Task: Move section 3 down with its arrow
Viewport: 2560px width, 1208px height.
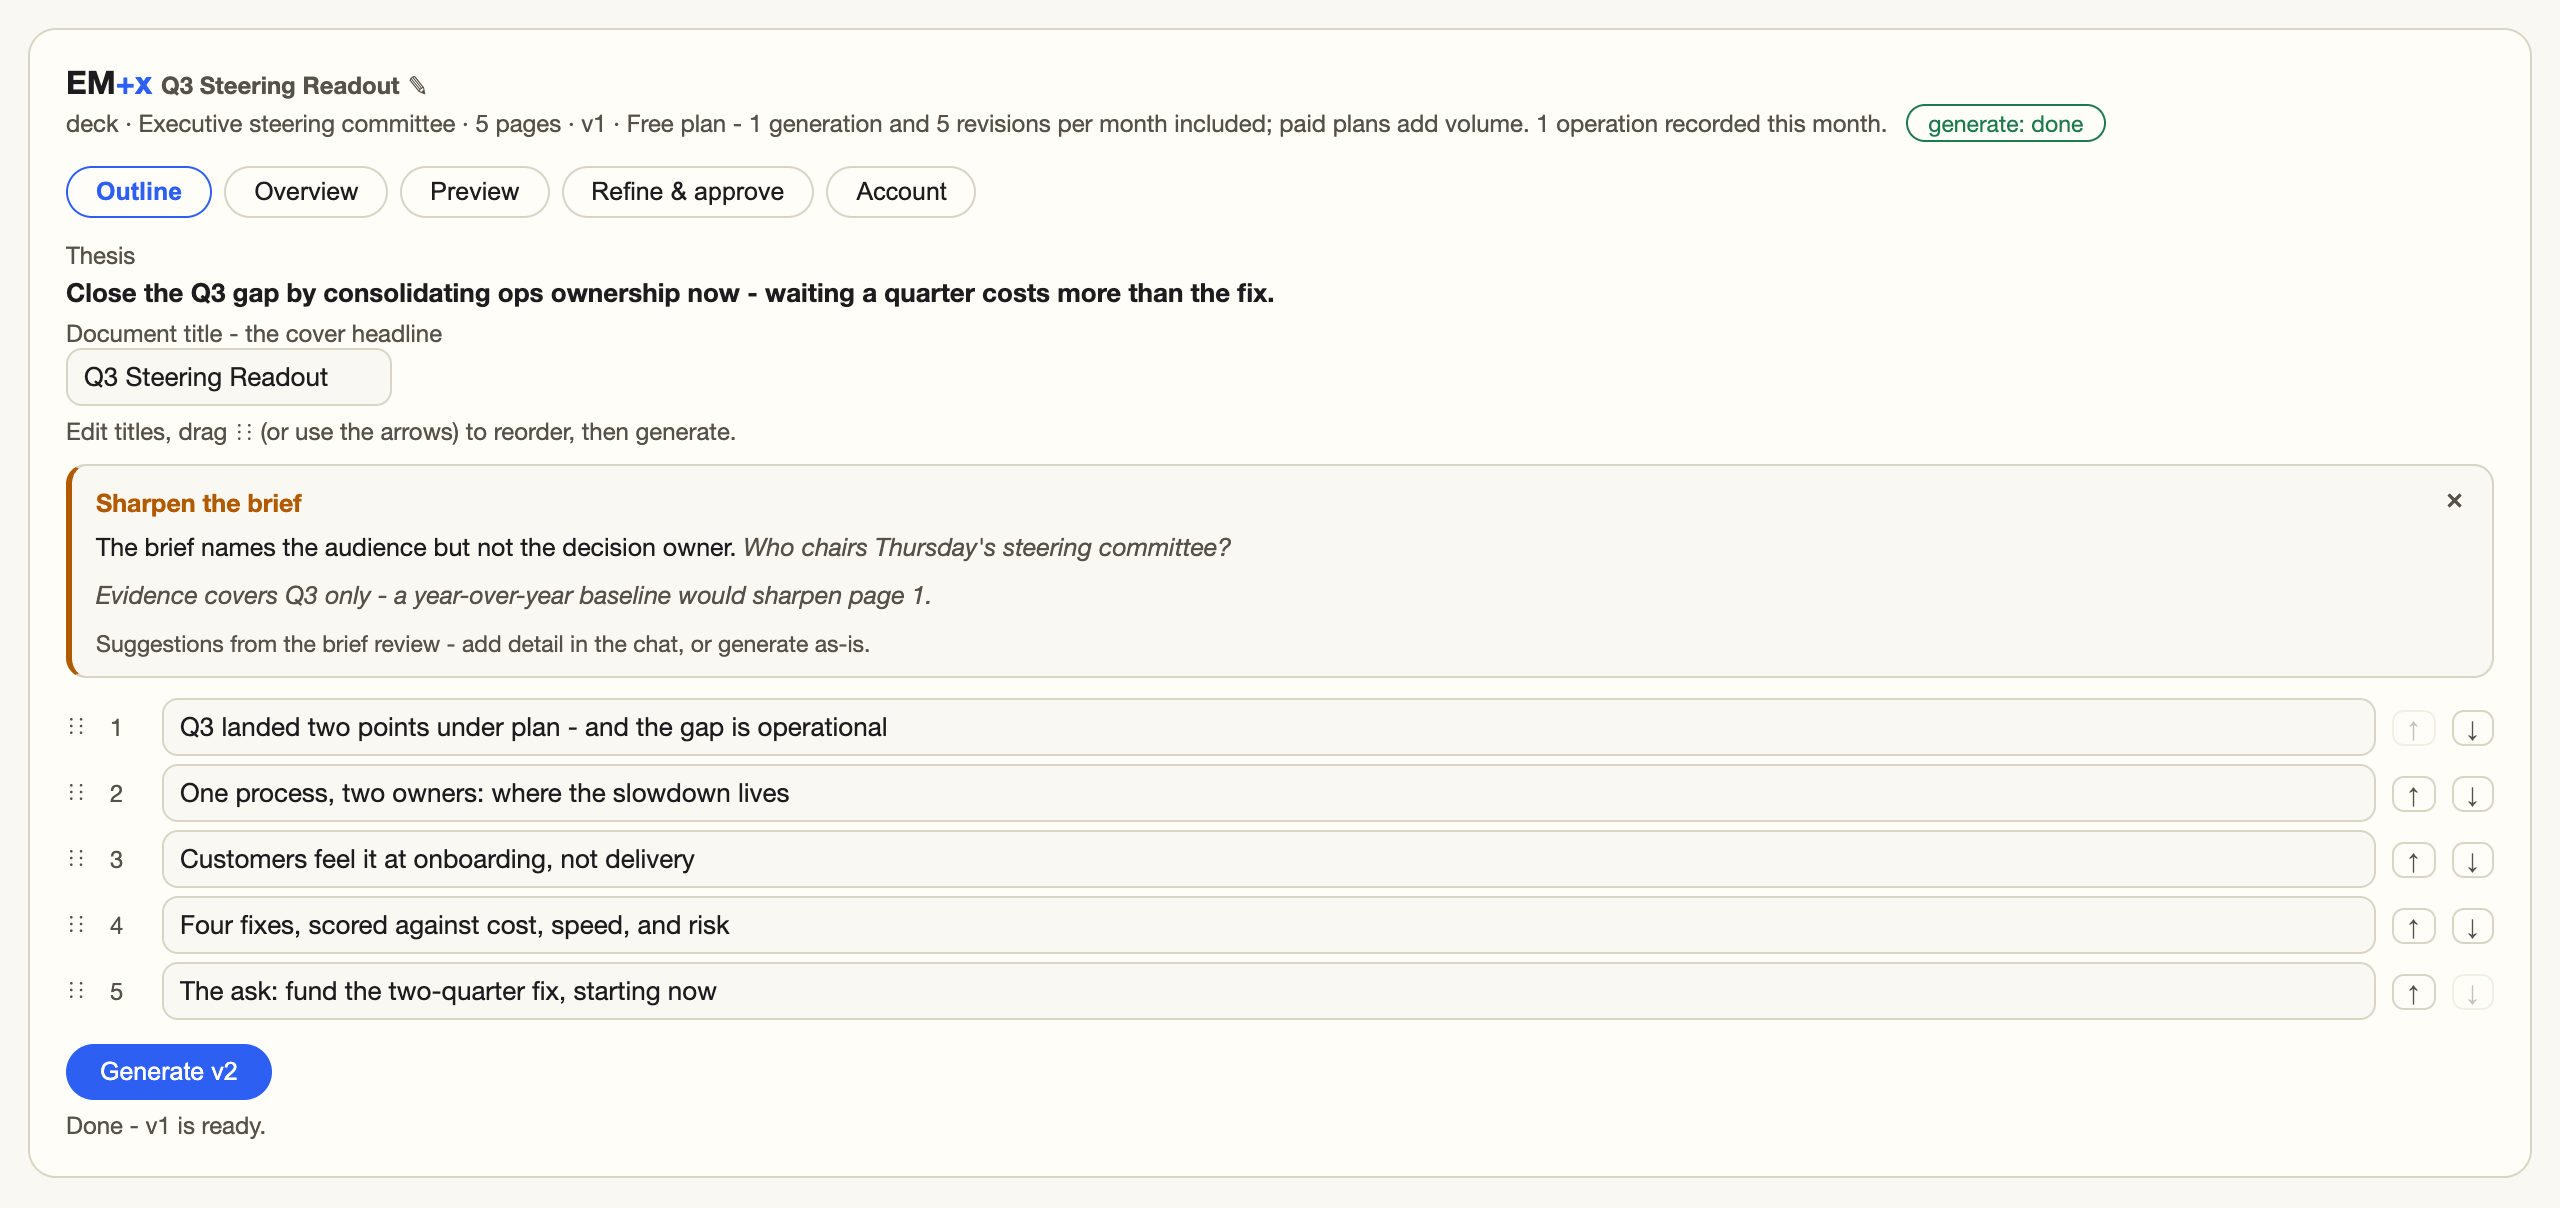Action: click(x=2472, y=861)
